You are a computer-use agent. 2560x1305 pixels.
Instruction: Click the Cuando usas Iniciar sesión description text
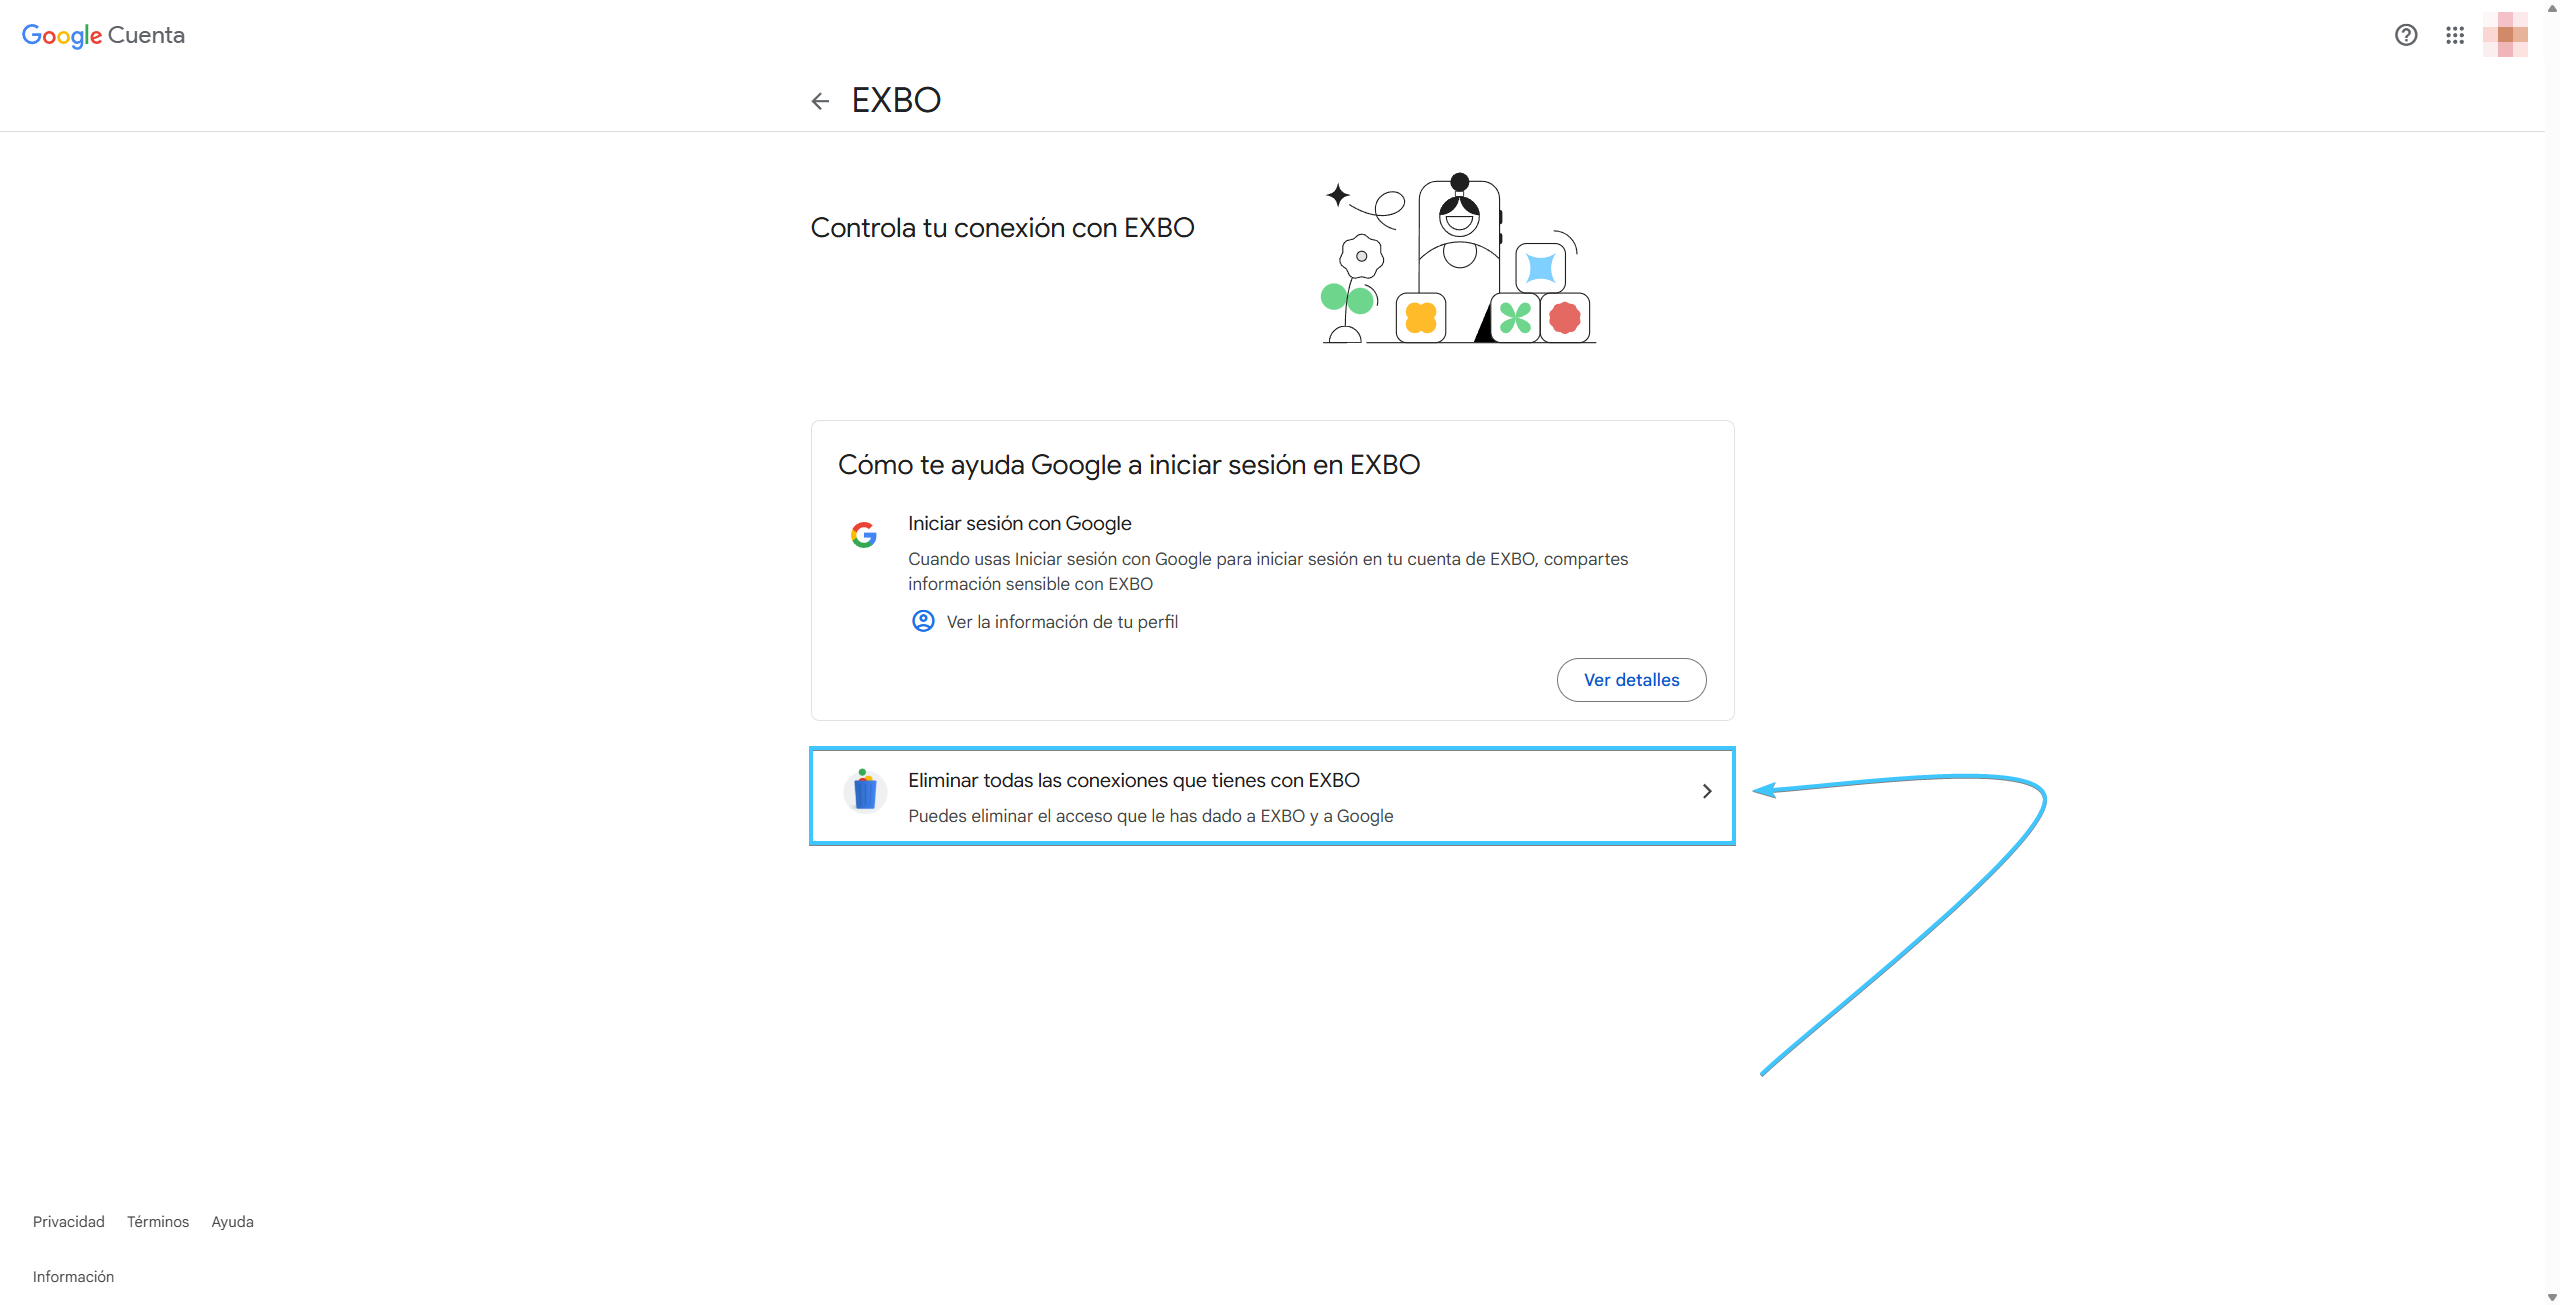coord(1268,571)
